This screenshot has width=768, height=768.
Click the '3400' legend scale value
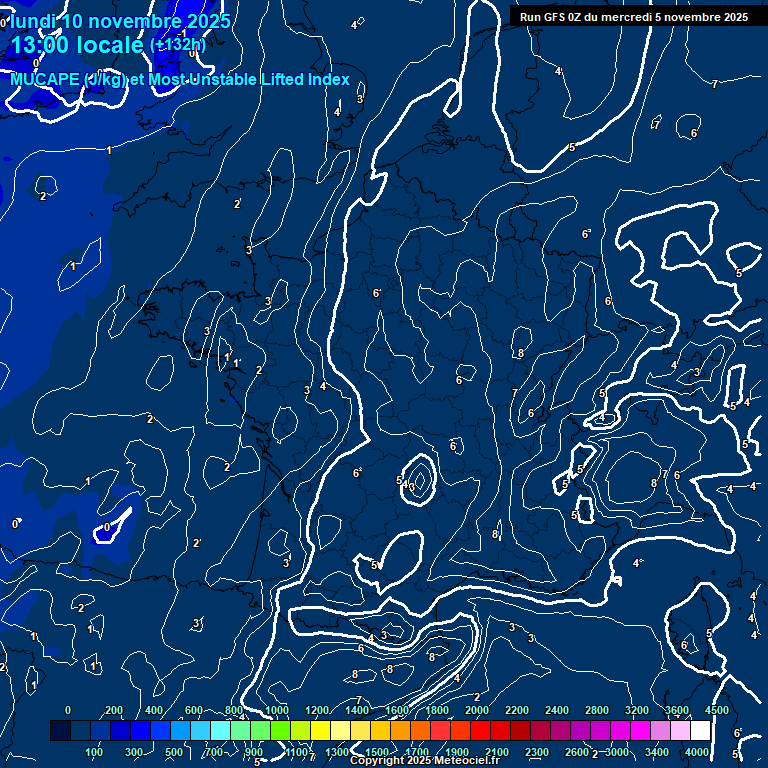tap(657, 752)
